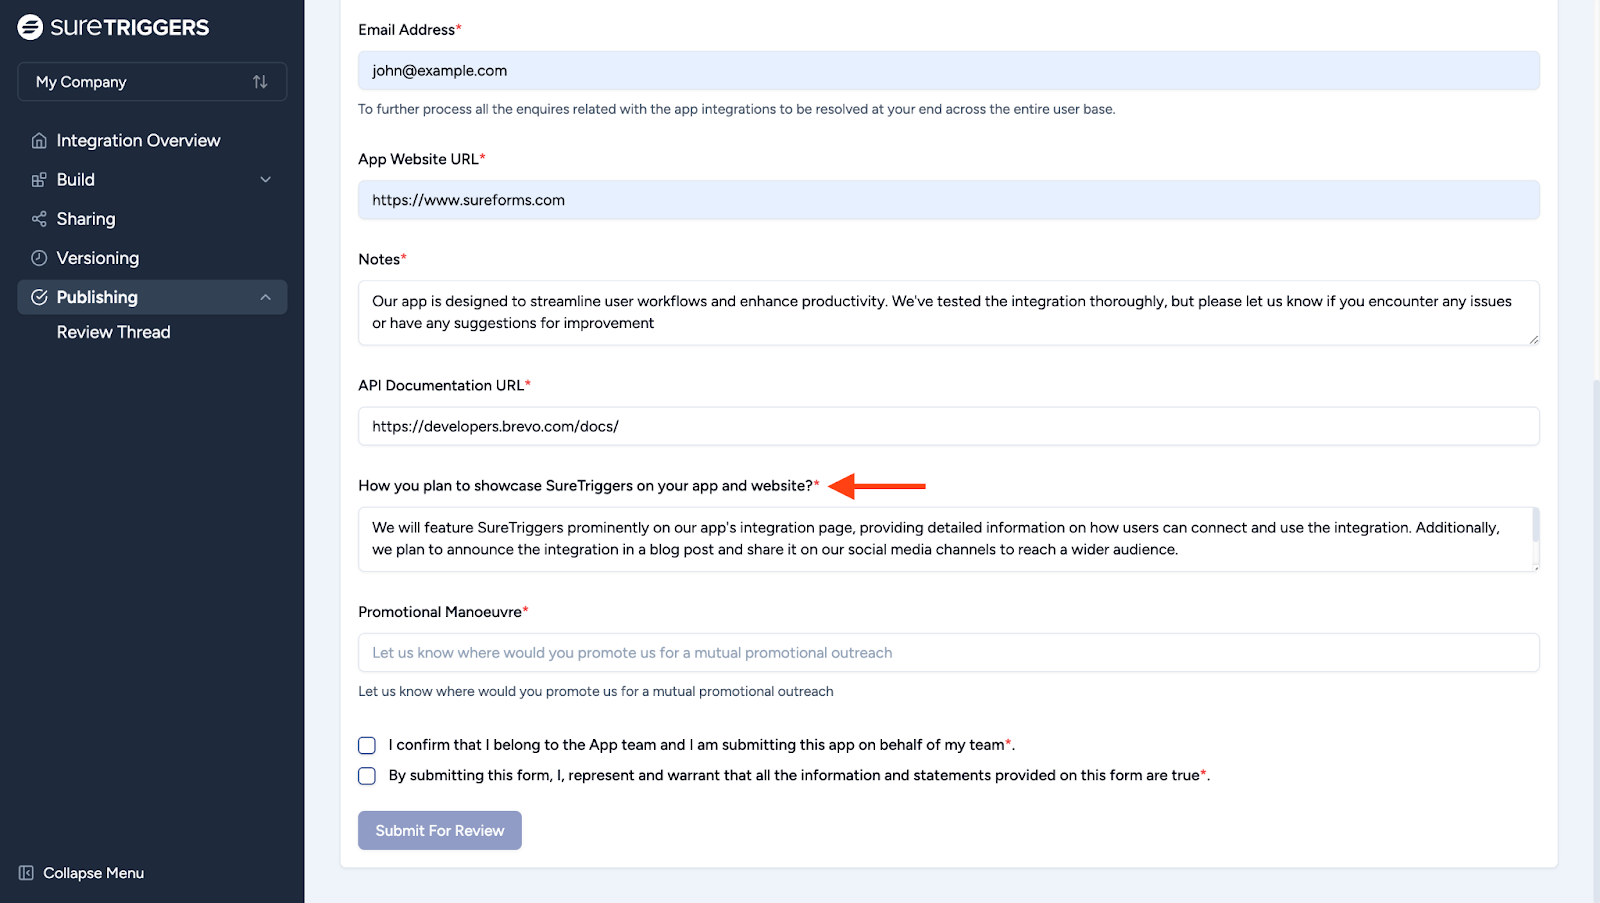Check the App team confirmation checkbox
The width and height of the screenshot is (1600, 903).
click(366, 745)
